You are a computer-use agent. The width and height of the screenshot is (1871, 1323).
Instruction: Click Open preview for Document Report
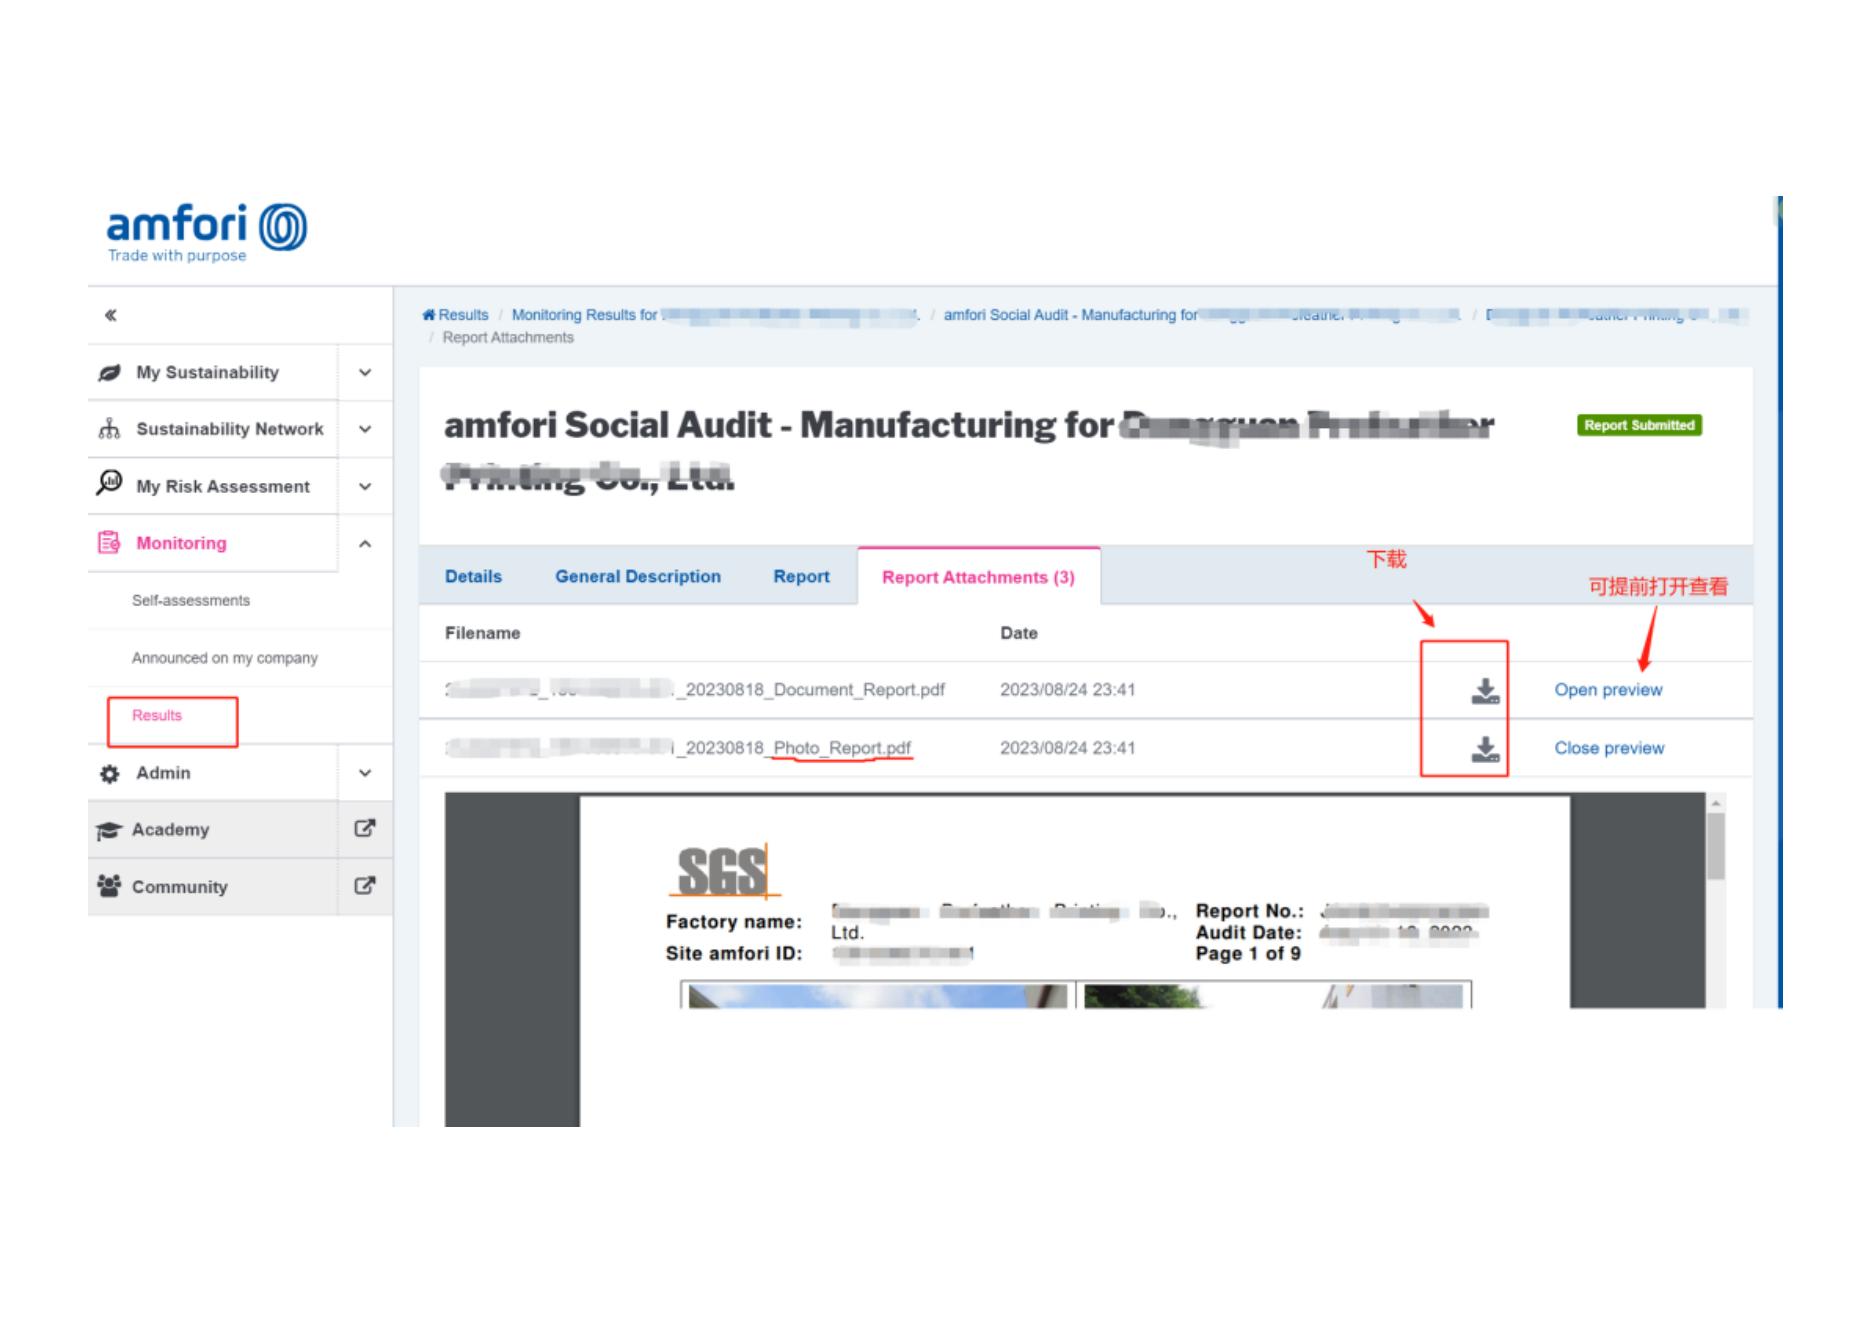click(1608, 690)
